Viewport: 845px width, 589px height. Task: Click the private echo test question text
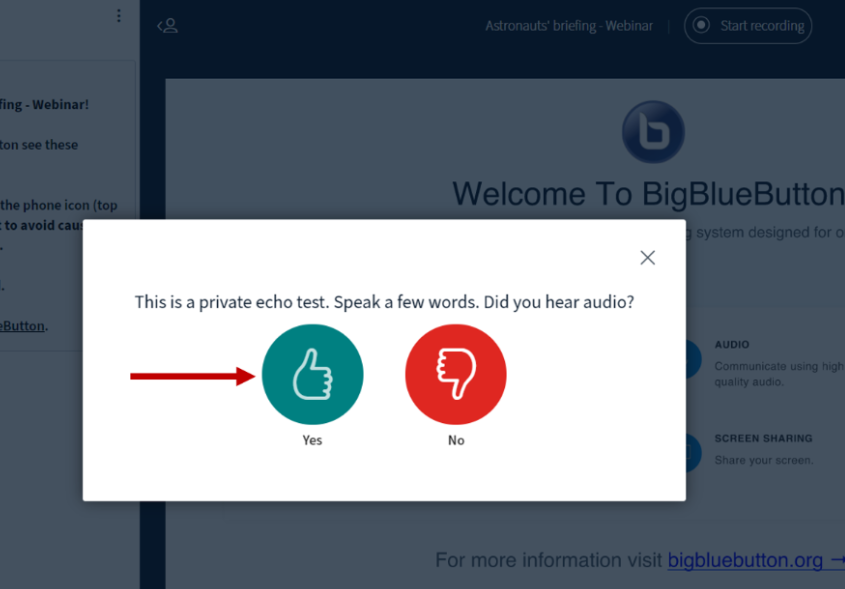click(384, 302)
